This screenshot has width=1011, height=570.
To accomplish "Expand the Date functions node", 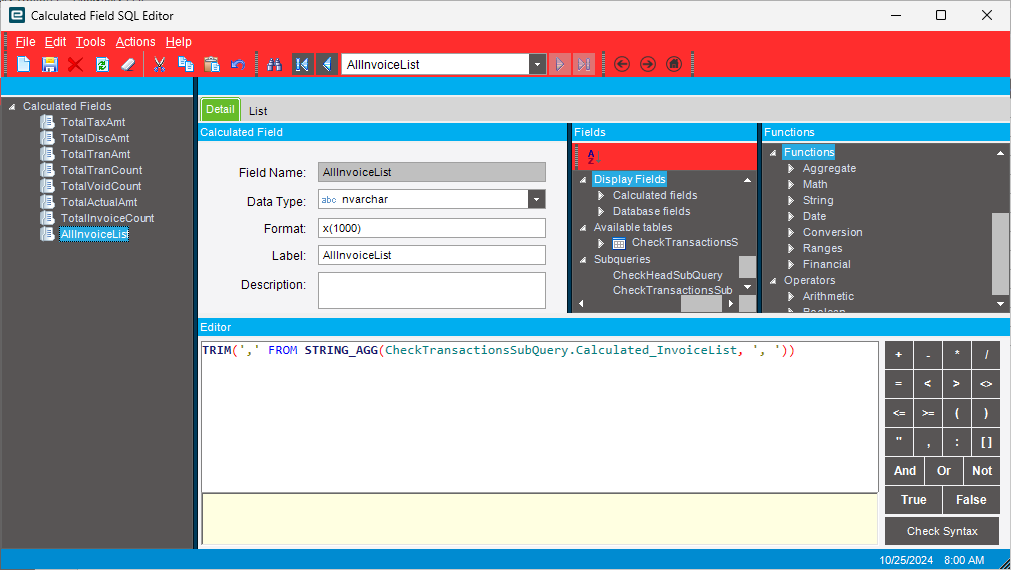I will (x=791, y=217).
